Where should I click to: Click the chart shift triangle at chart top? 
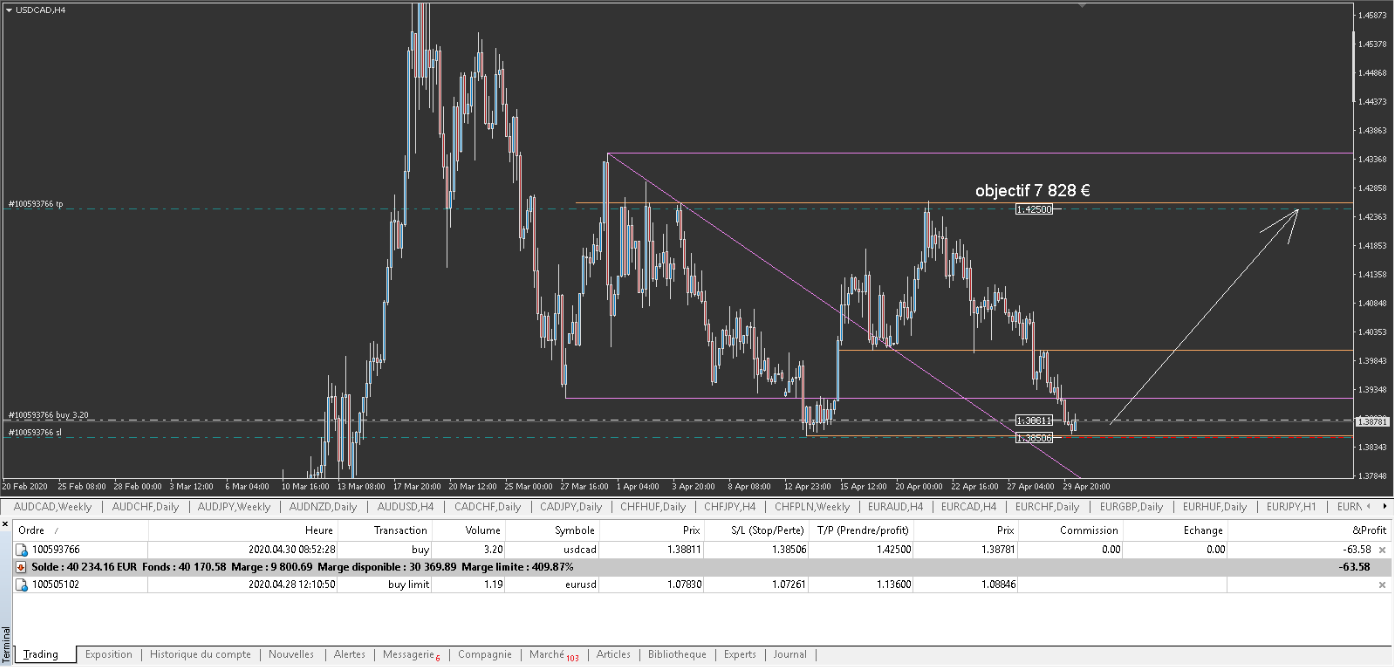(1082, 5)
